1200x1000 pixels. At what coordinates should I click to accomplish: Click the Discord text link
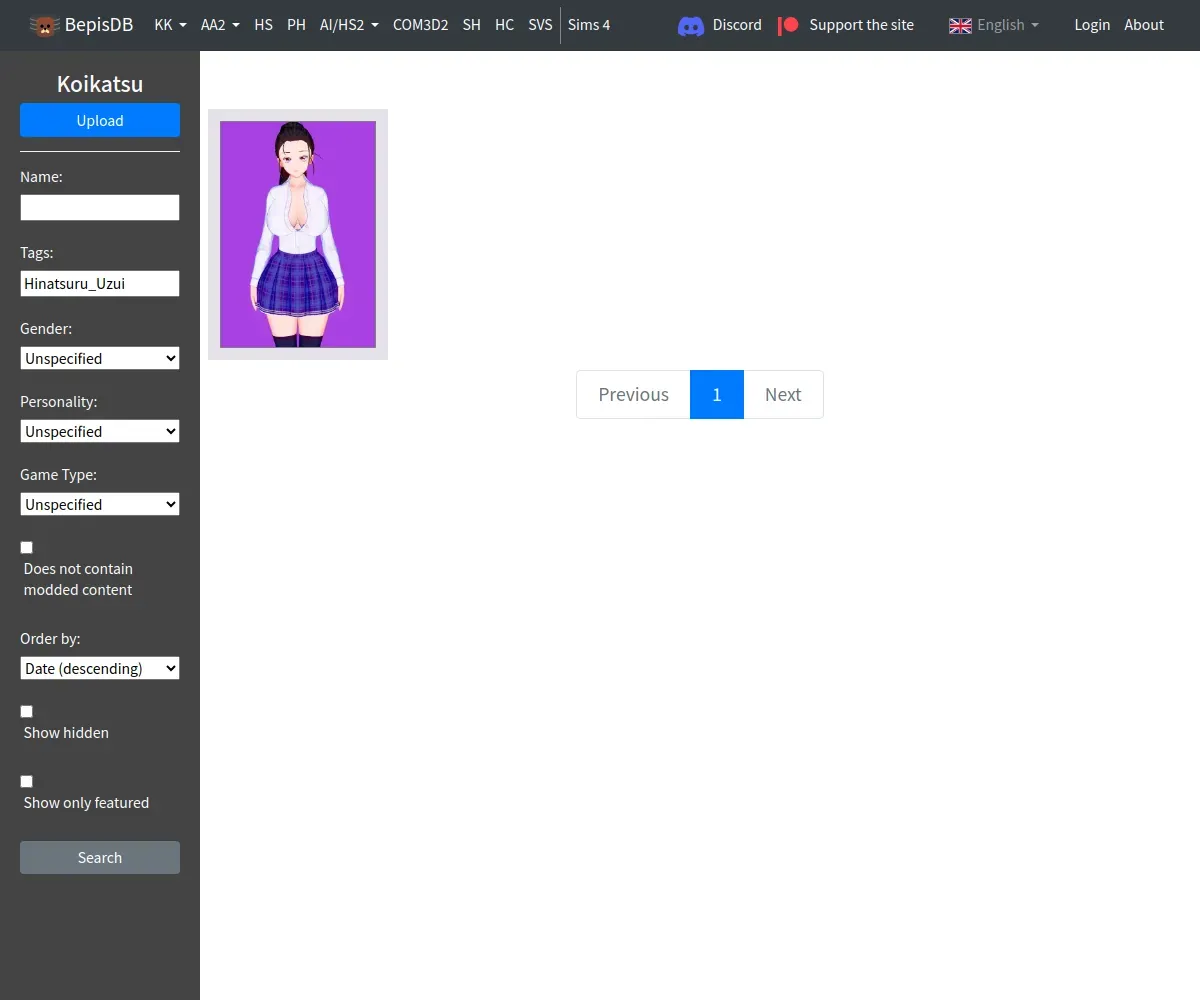pyautogui.click(x=737, y=25)
